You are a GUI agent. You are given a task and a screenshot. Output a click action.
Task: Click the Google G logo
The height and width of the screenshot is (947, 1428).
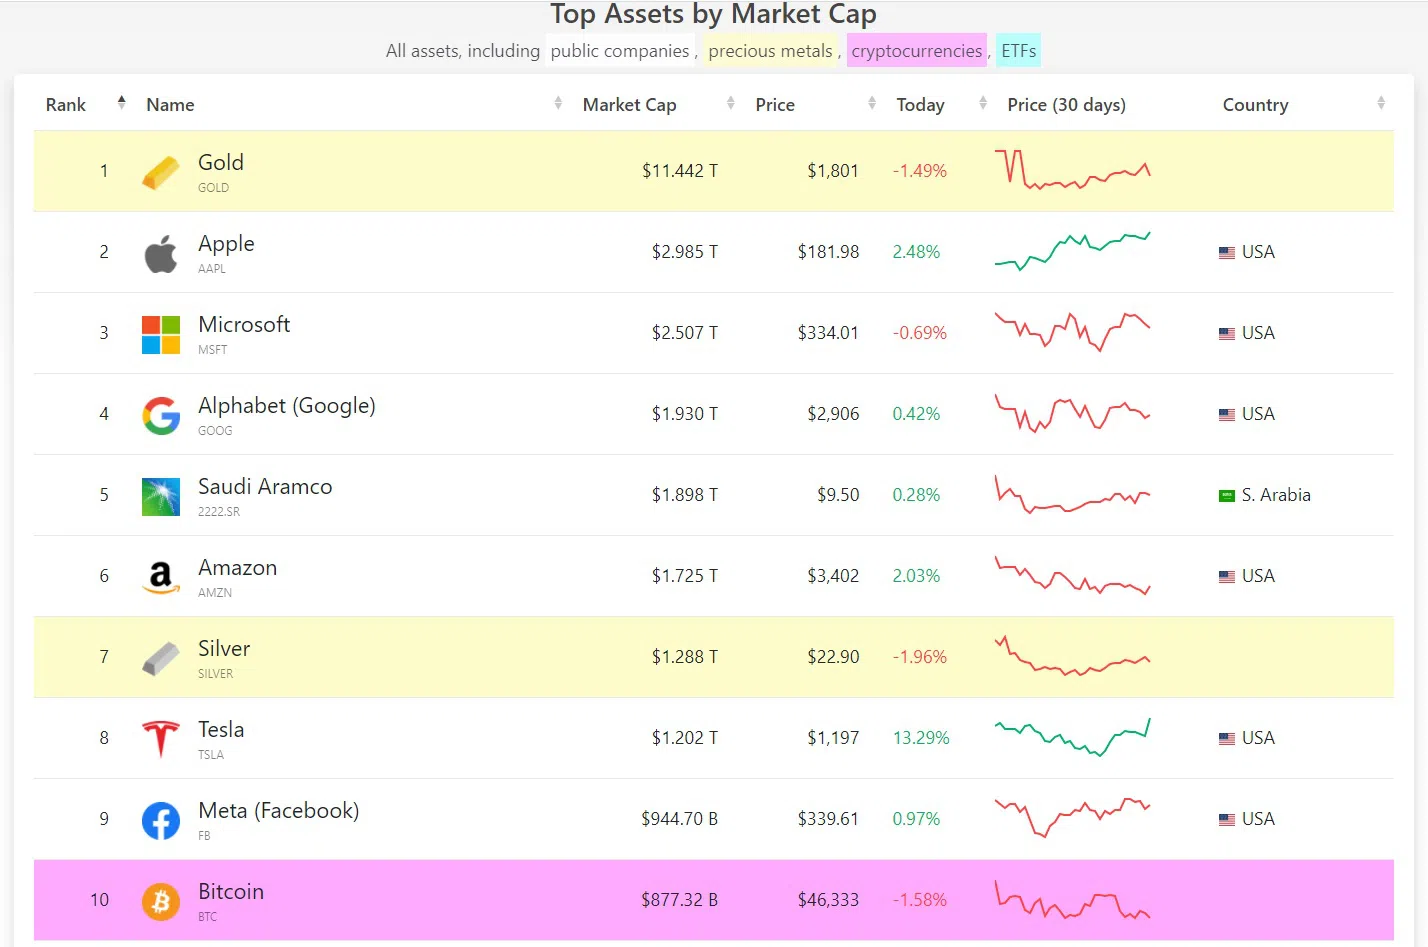pos(160,416)
